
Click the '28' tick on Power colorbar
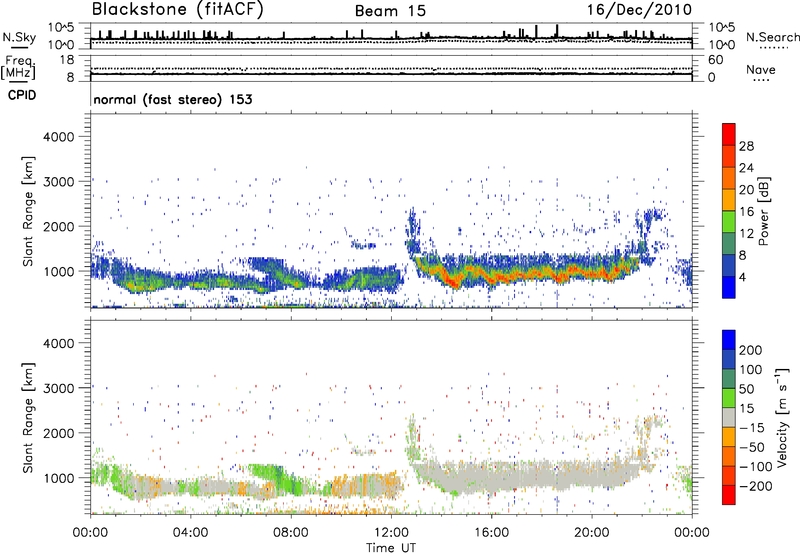746,146
